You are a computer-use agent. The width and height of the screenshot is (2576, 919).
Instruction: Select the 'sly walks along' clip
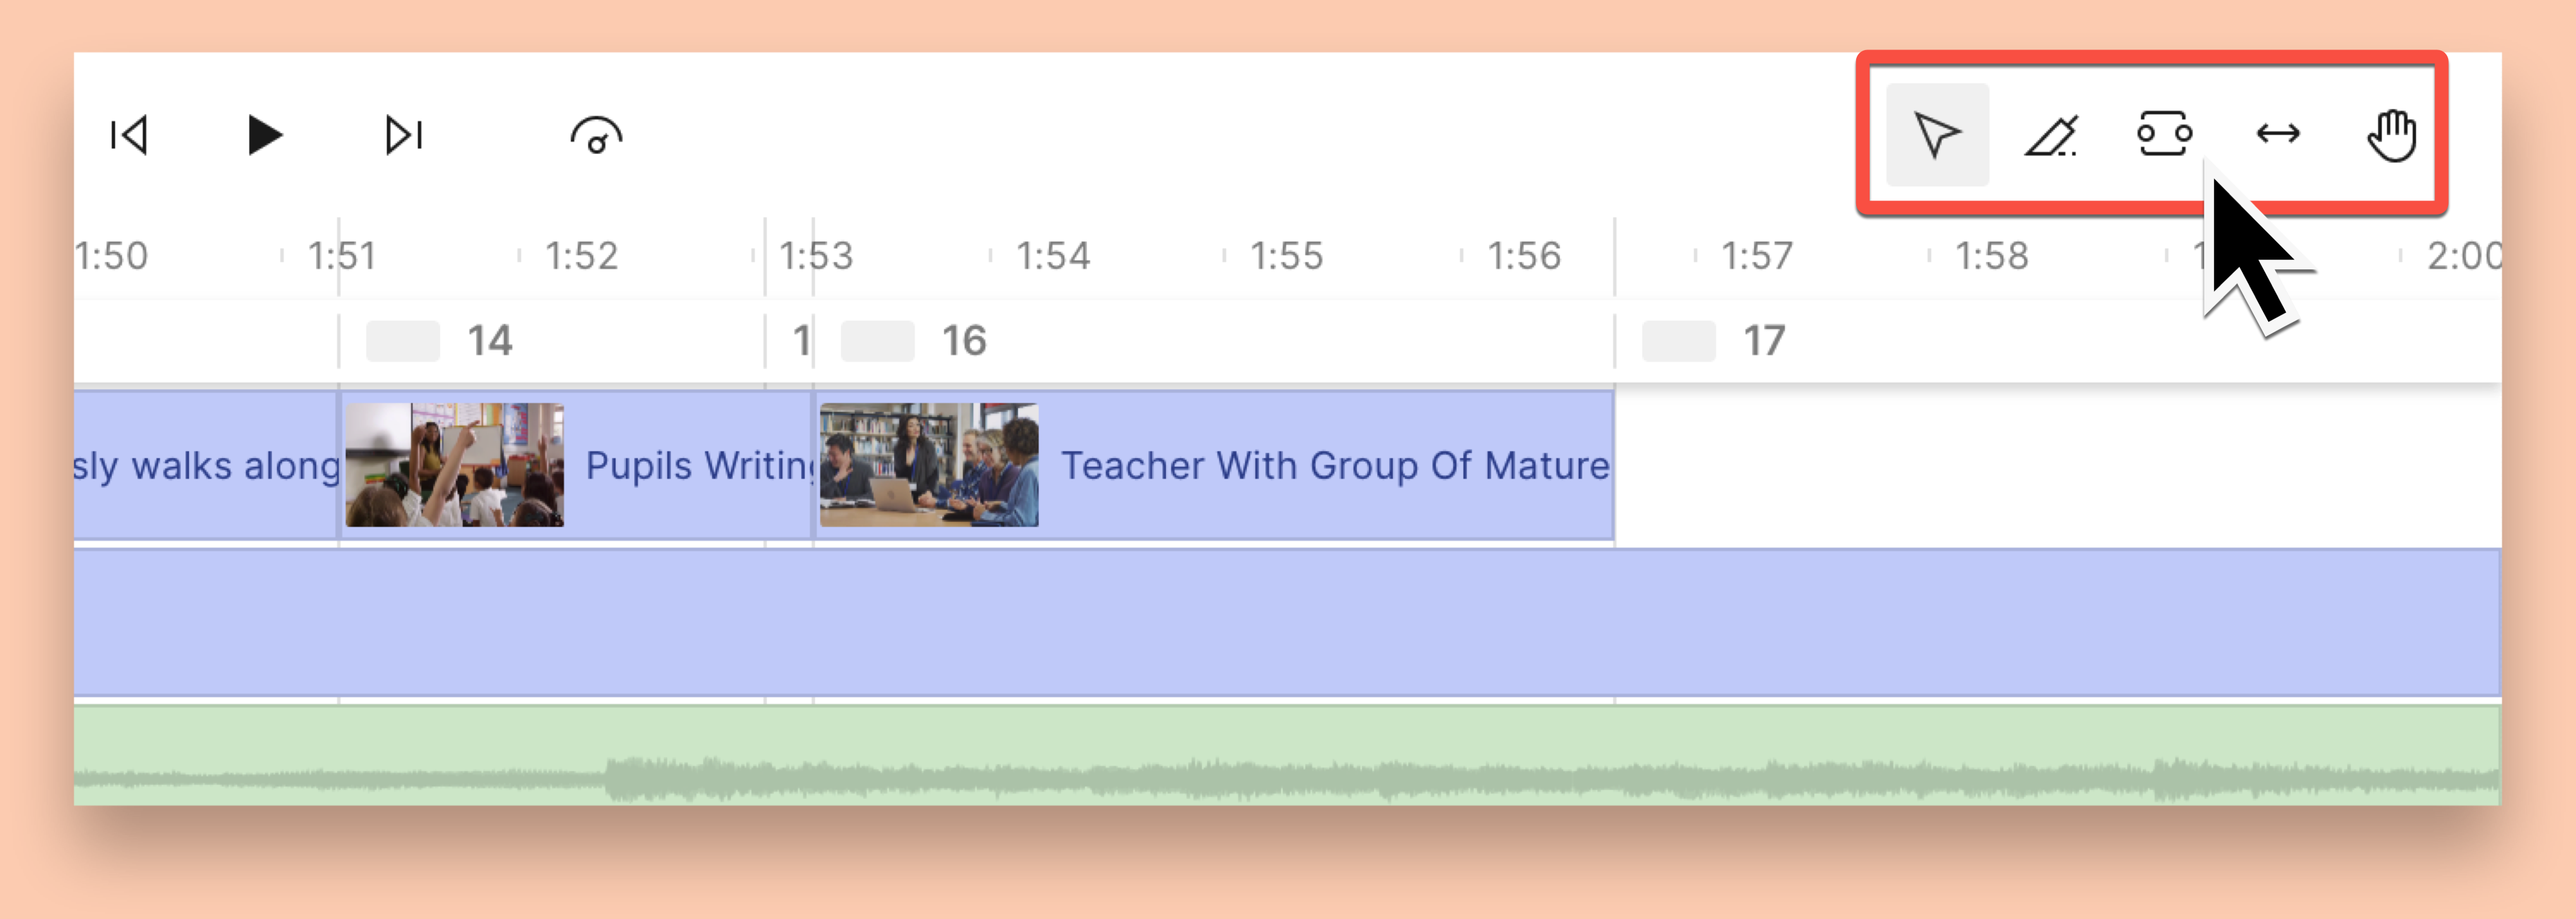coord(205,465)
